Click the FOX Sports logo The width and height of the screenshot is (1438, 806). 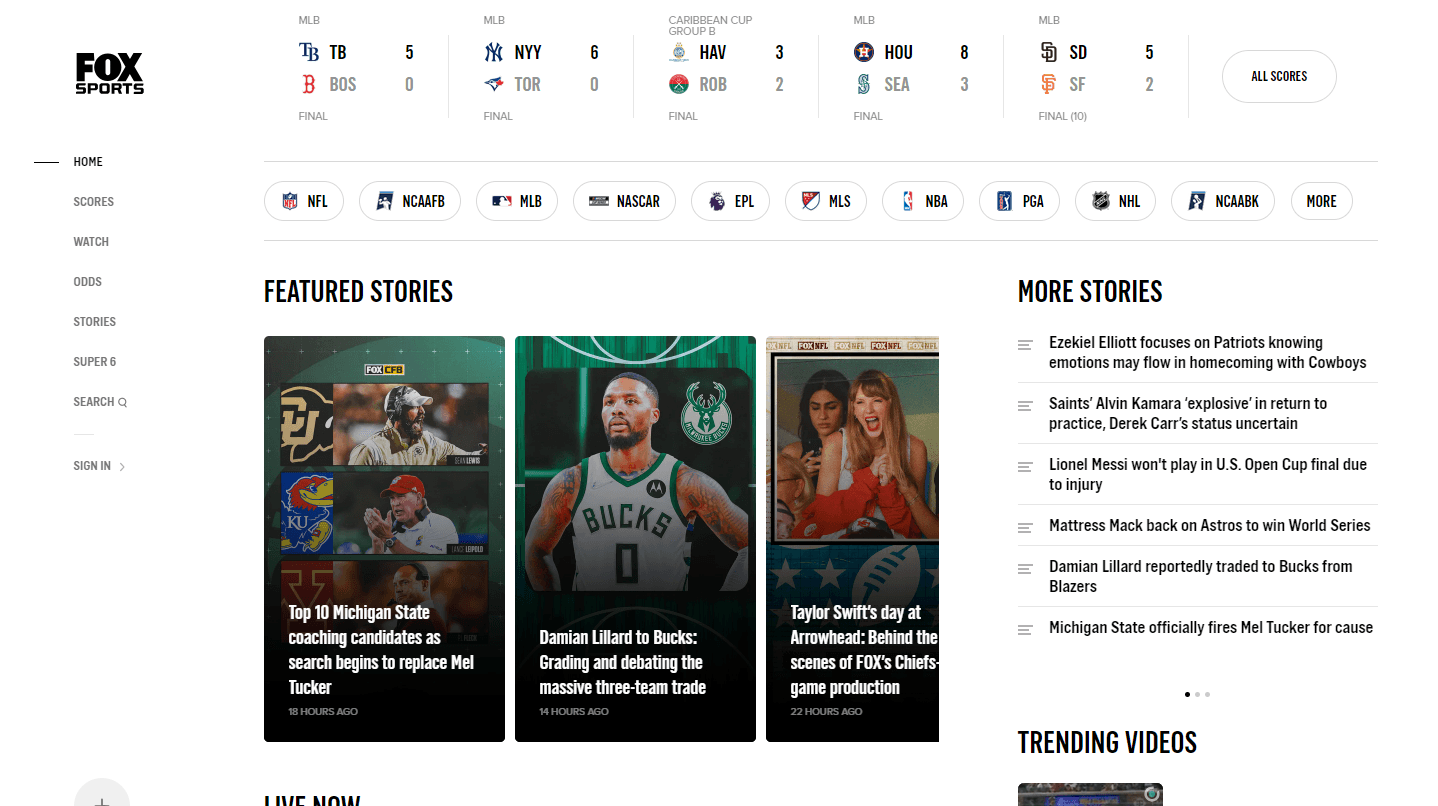tap(110, 74)
